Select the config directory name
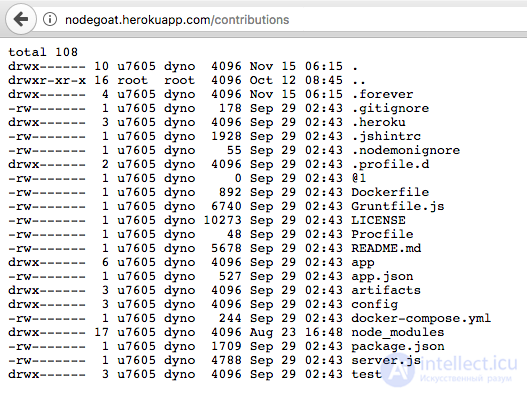Screen dimensions: 527x393 coord(375,305)
